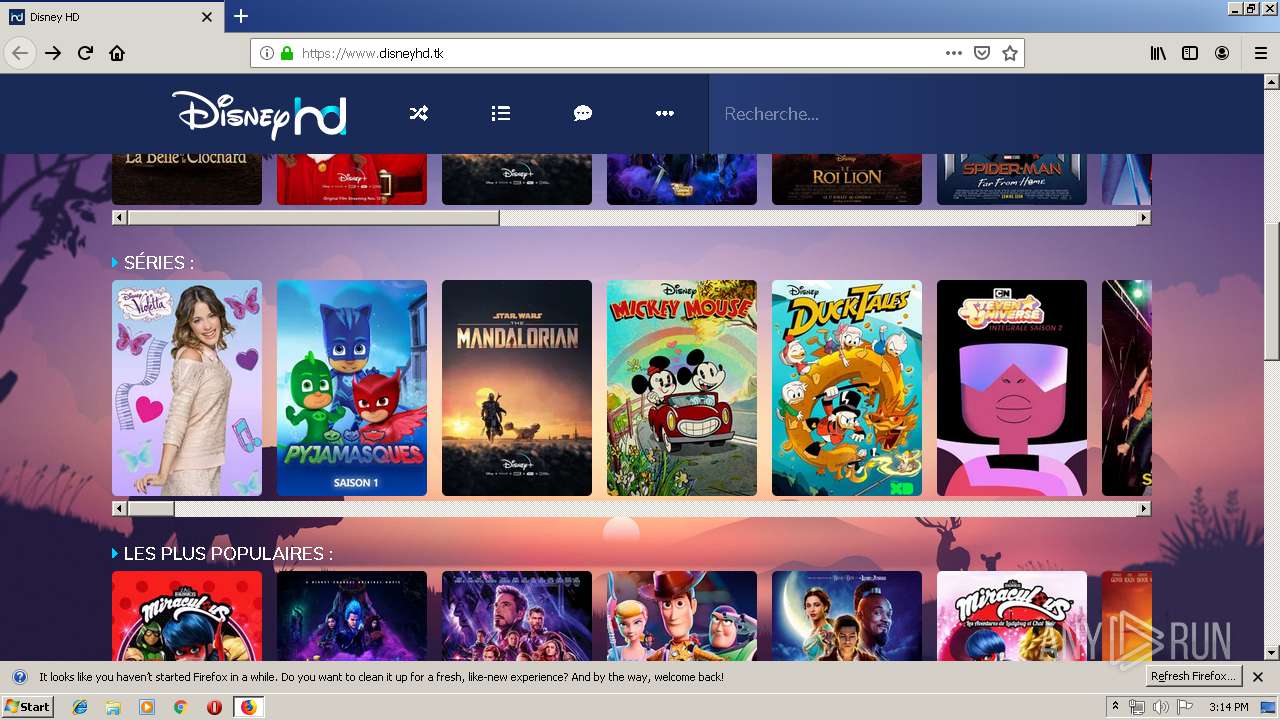Open DuckTales series poster
This screenshot has height=720, width=1280.
point(847,388)
